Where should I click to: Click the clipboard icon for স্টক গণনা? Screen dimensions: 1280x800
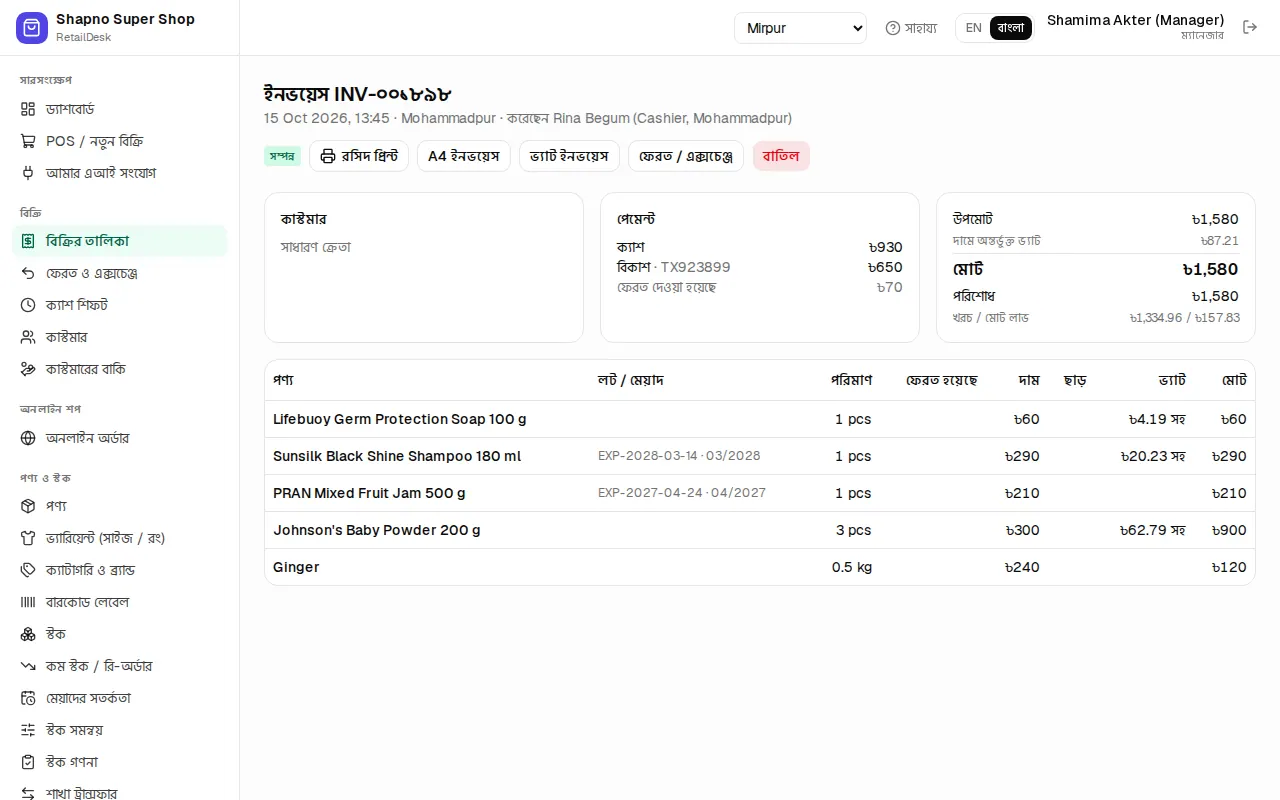(28, 762)
